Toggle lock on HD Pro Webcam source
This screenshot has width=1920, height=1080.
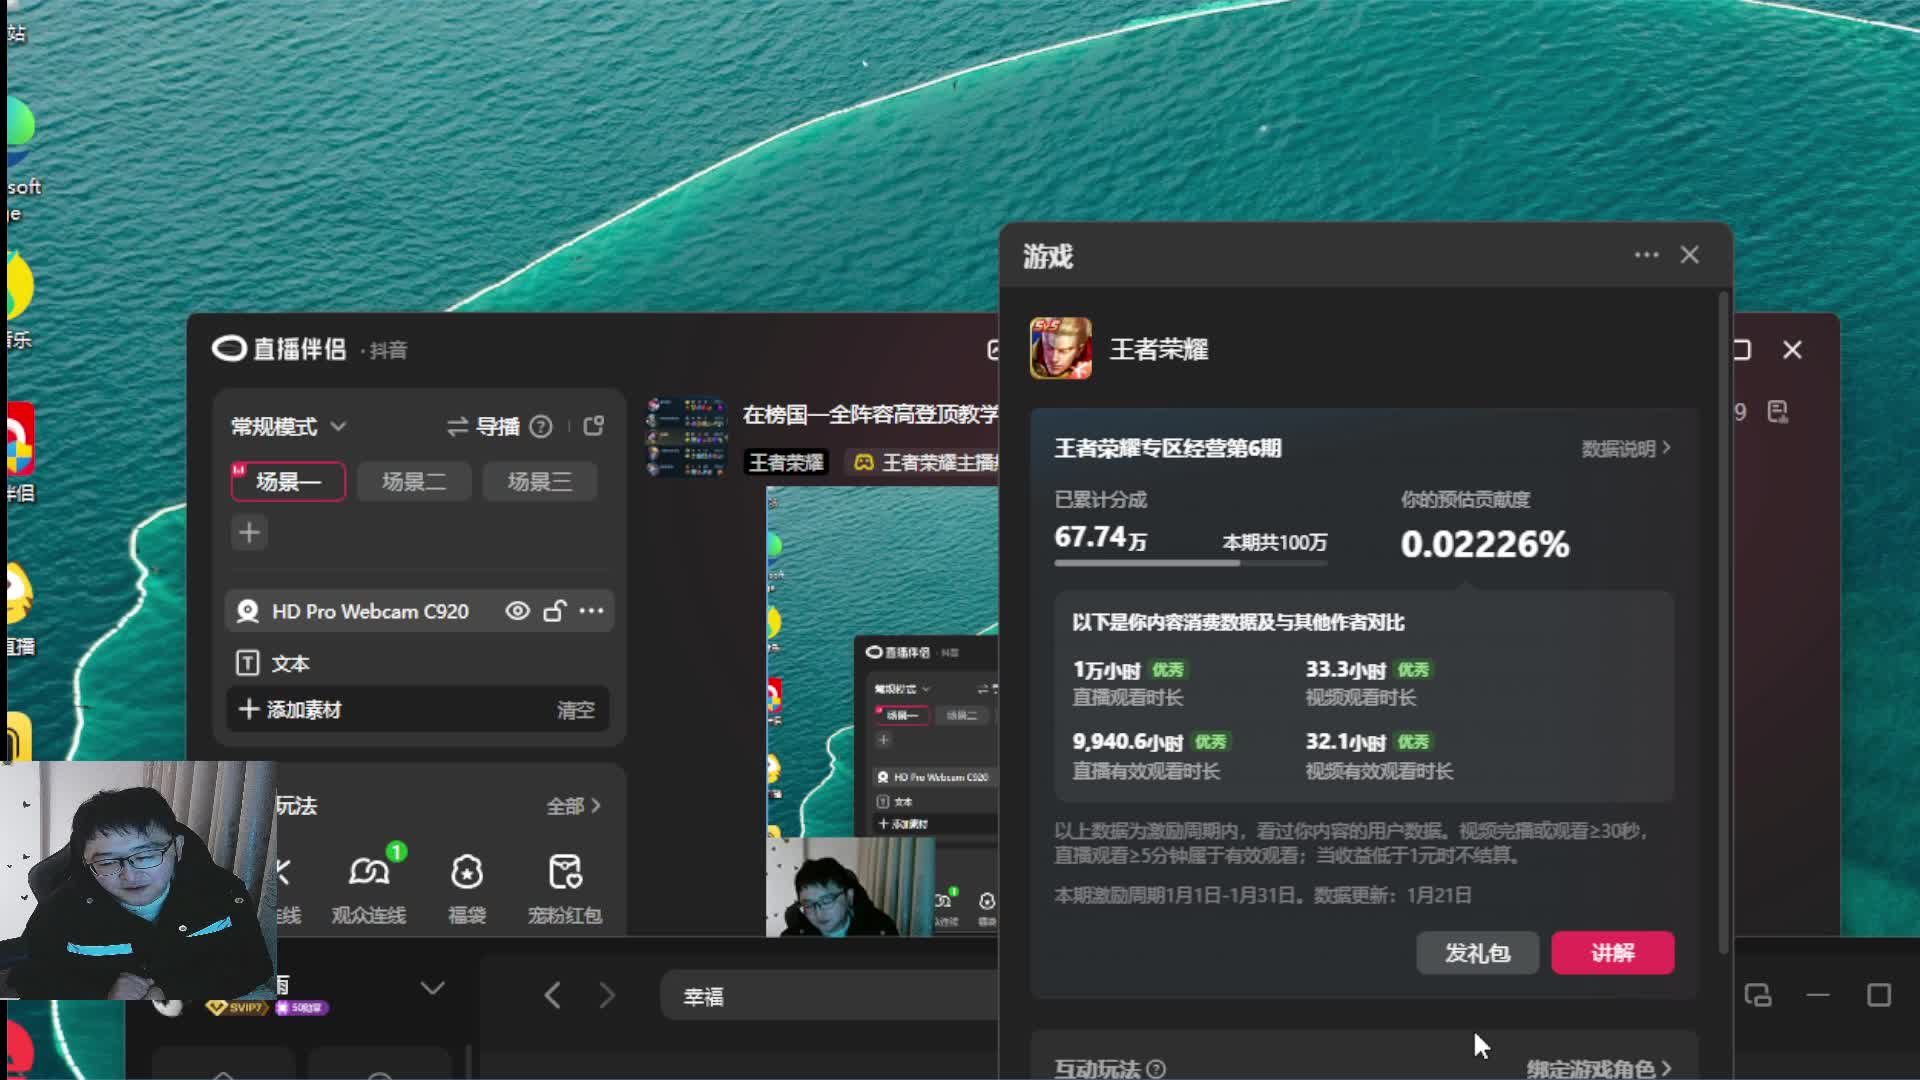coord(555,611)
